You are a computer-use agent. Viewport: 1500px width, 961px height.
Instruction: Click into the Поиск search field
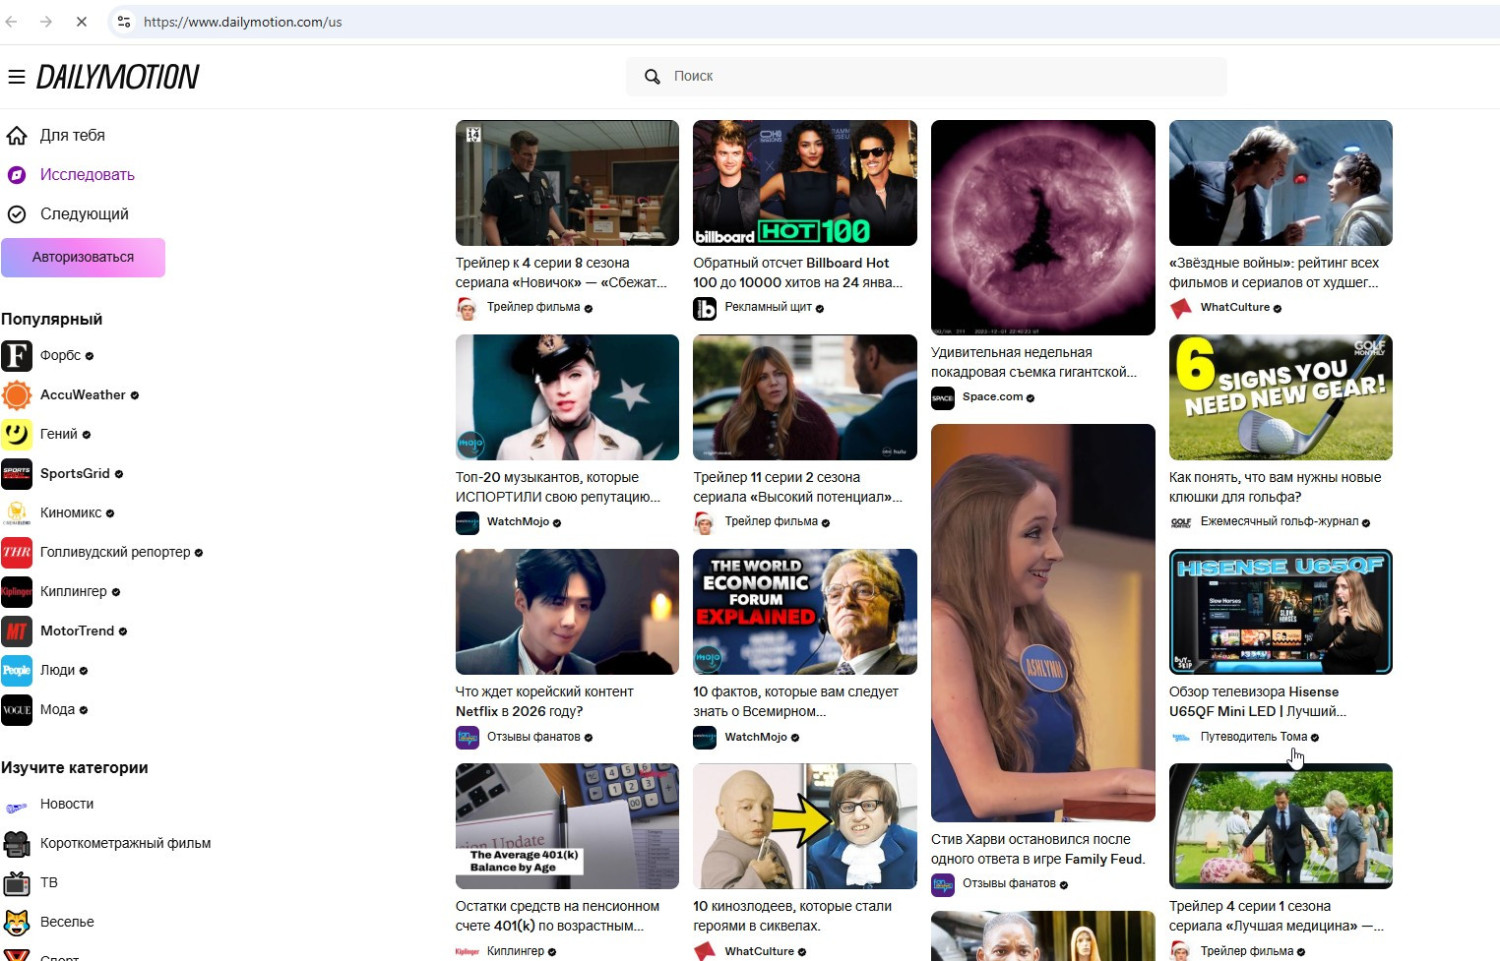tap(940, 77)
